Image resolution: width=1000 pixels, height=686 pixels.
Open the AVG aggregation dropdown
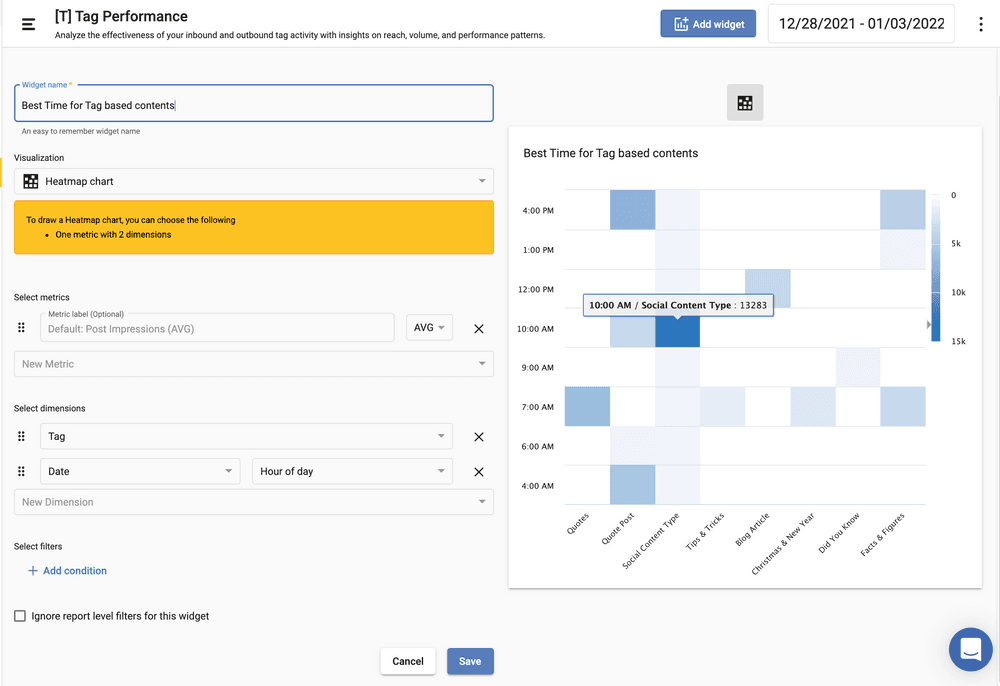(429, 328)
